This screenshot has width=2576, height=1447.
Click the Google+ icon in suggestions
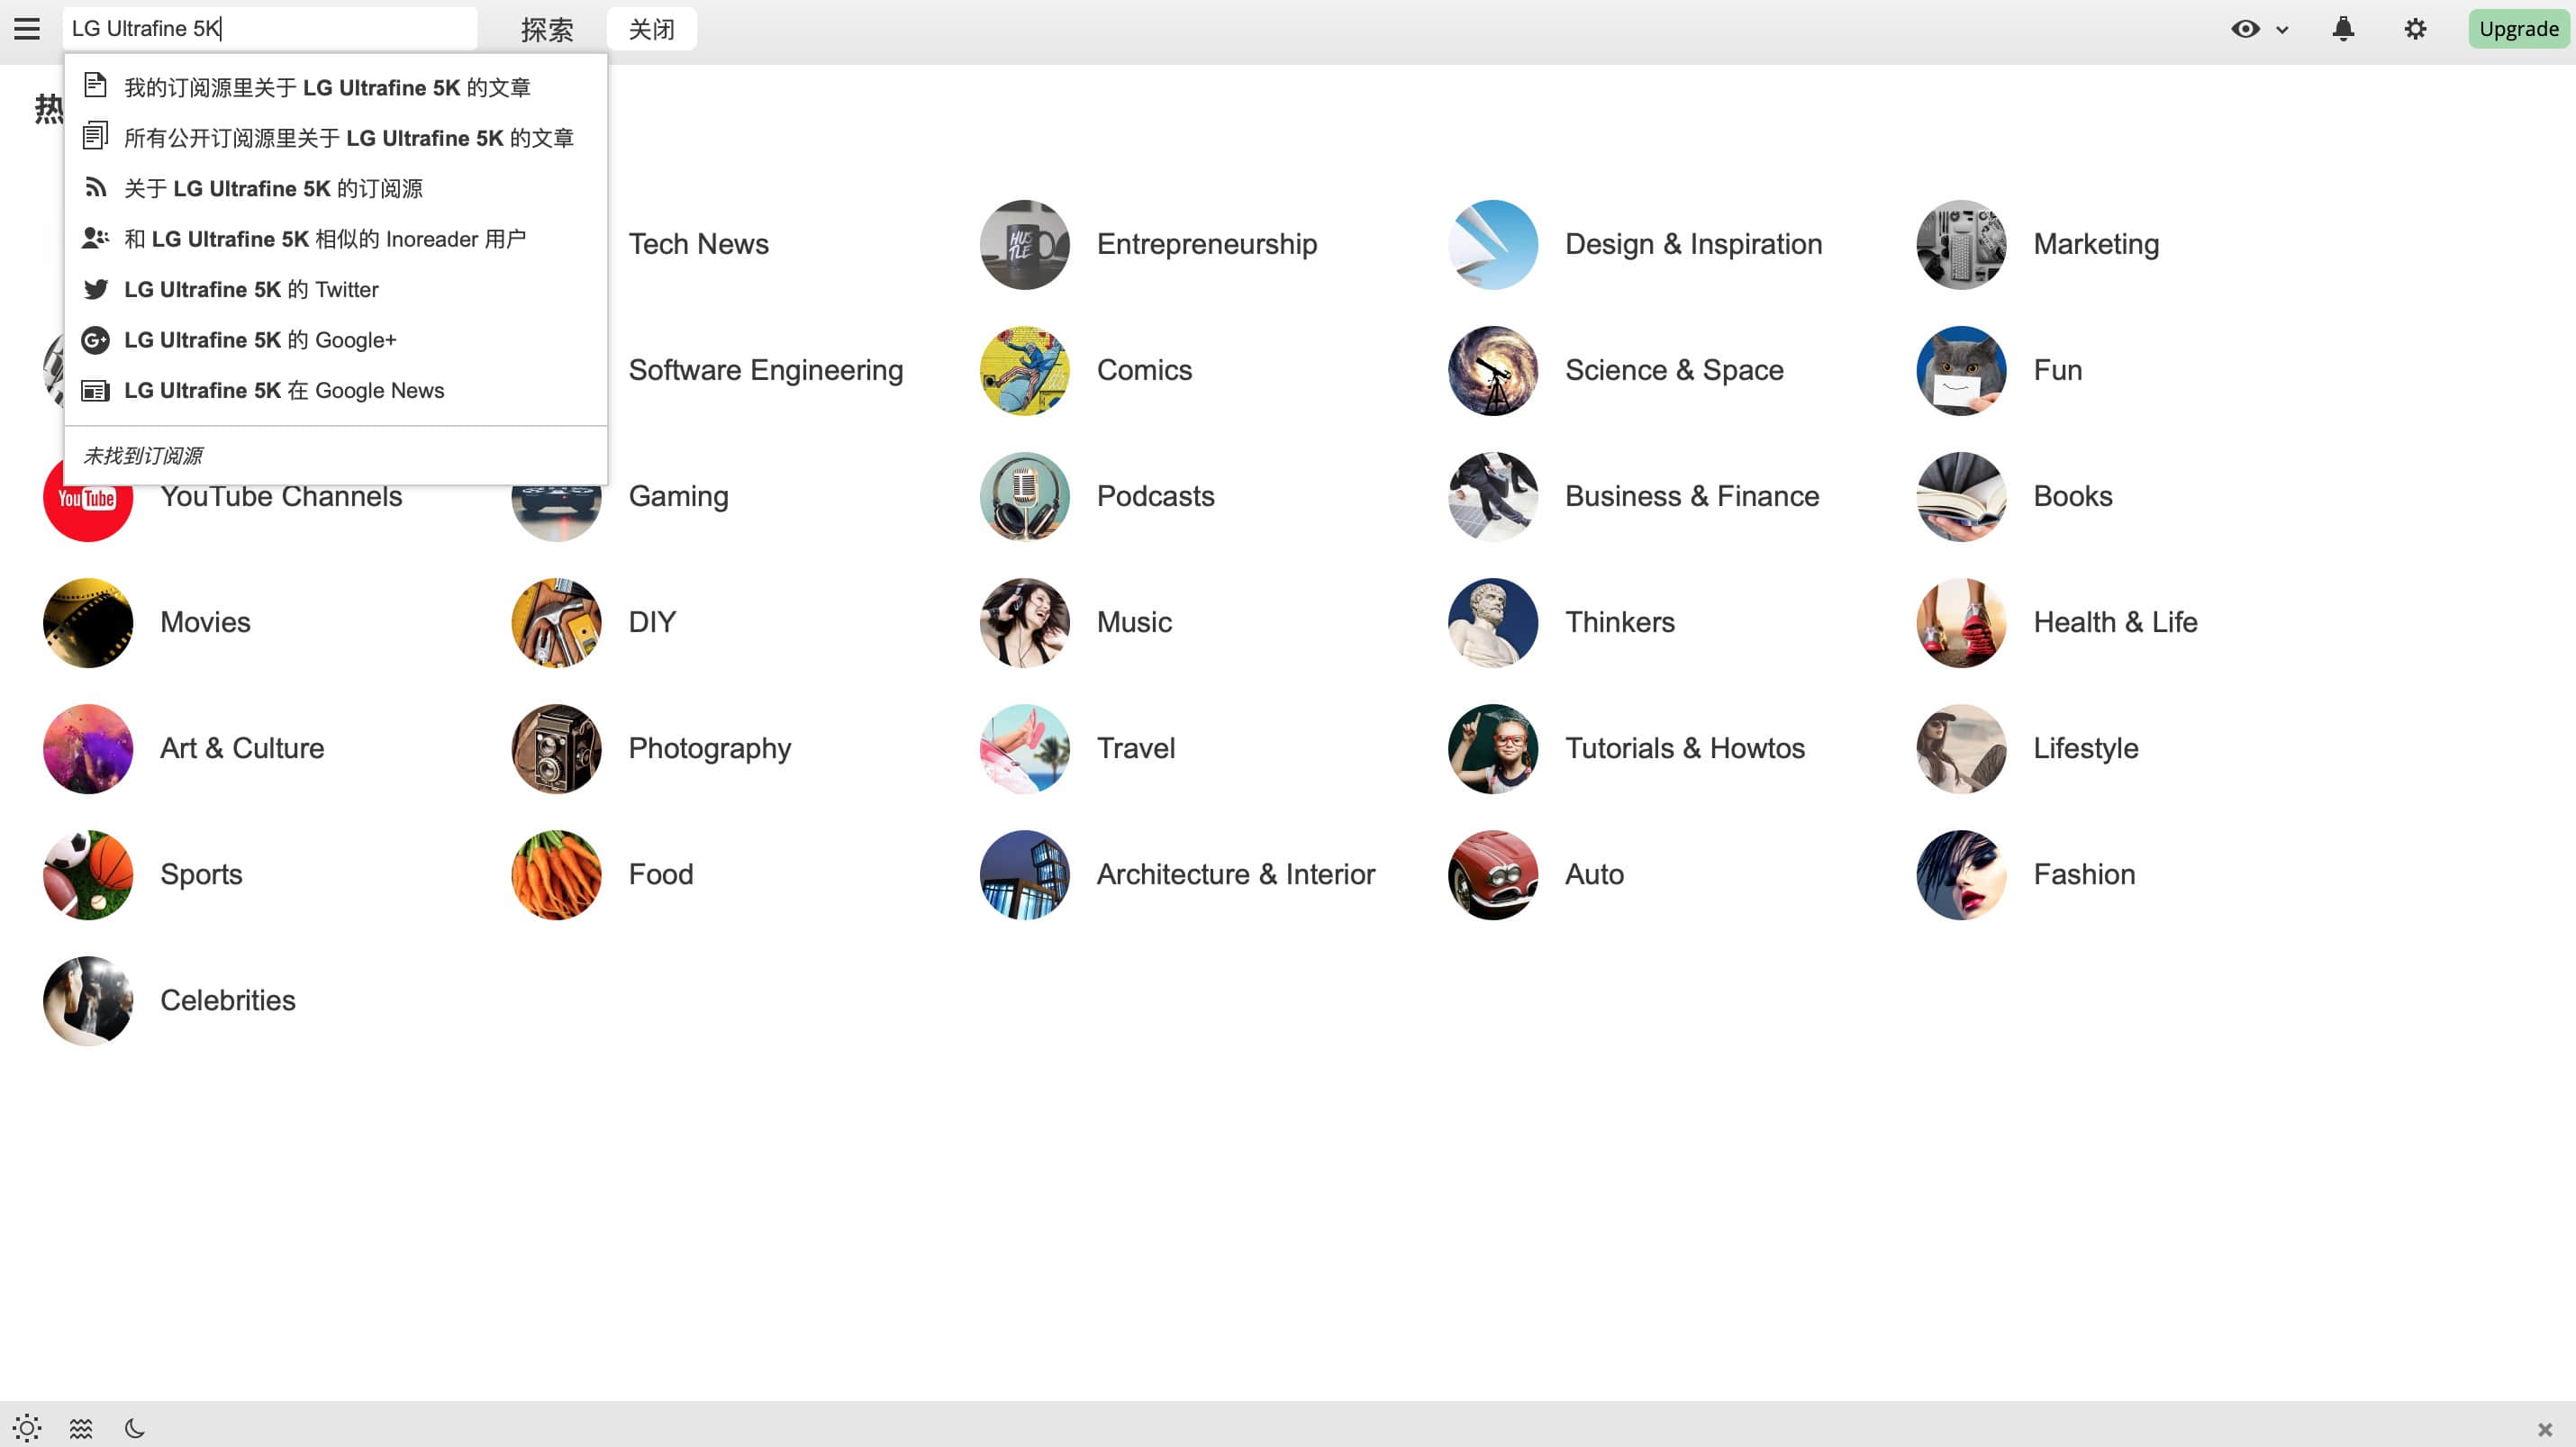point(95,340)
